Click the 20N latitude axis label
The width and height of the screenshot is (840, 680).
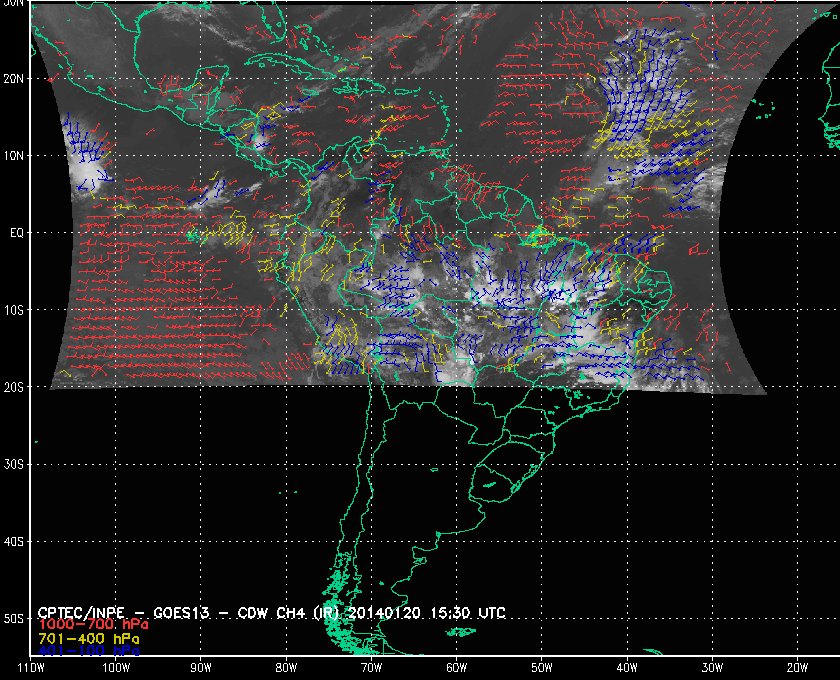click(x=14, y=79)
